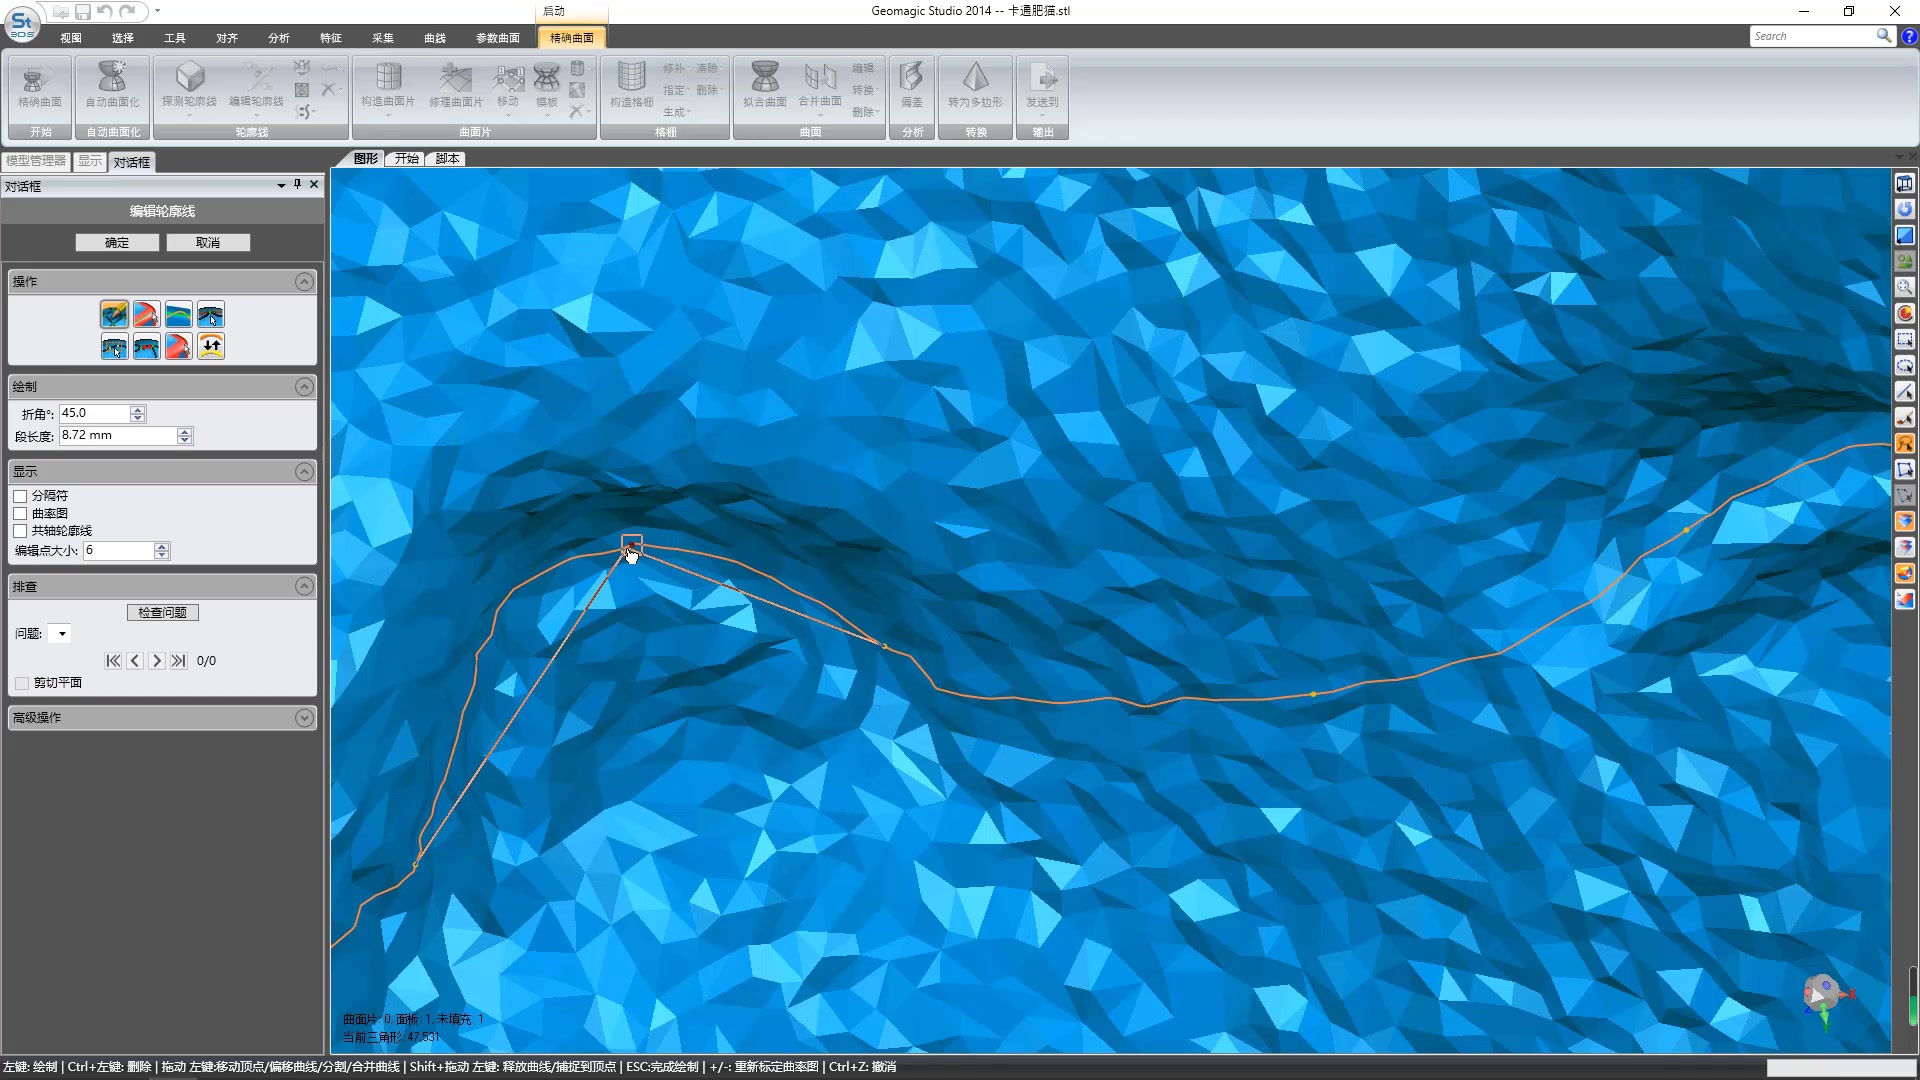Open the 问题 dropdown list
The width and height of the screenshot is (1920, 1080).
60,634
